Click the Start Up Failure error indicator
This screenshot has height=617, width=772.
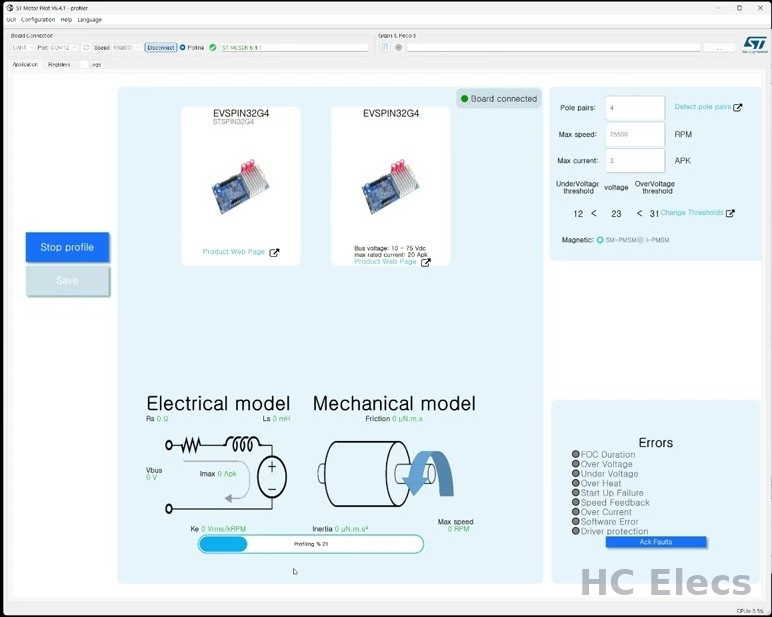(576, 492)
